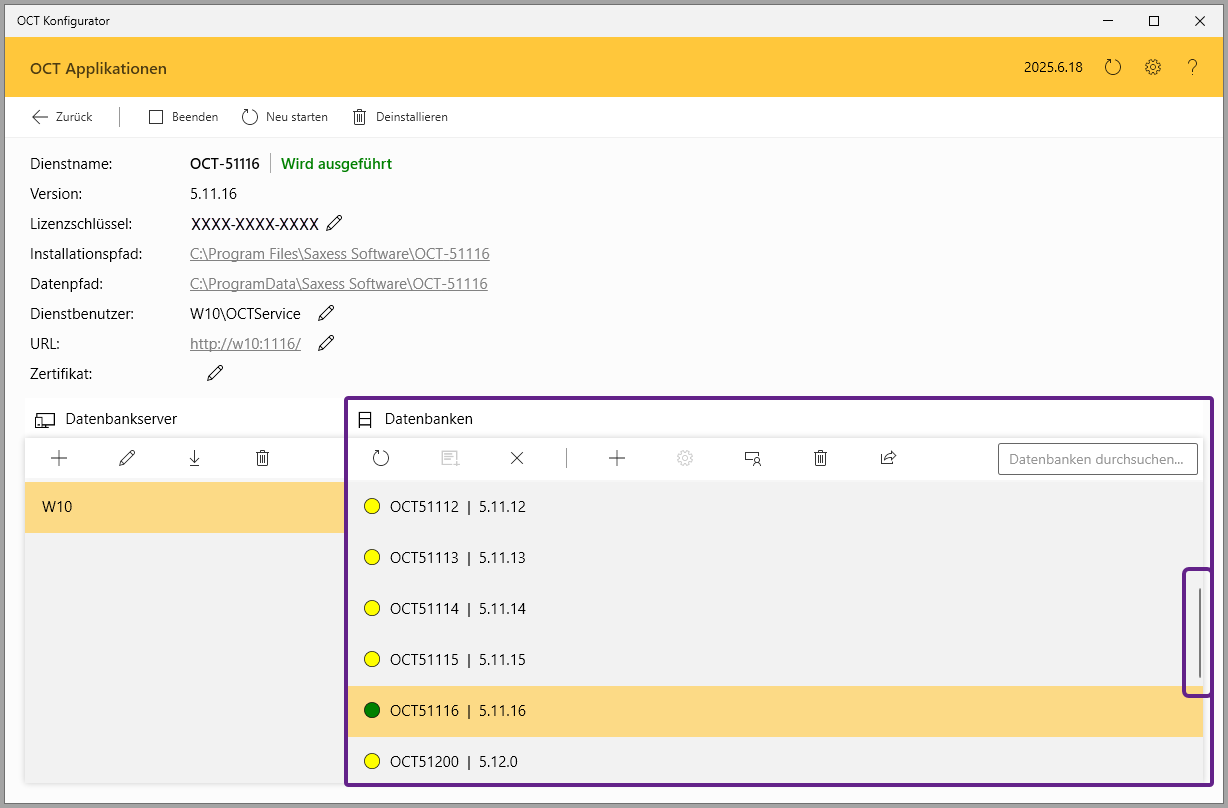Click the pencil icon beside the URL
1228x808 pixels.
(326, 343)
